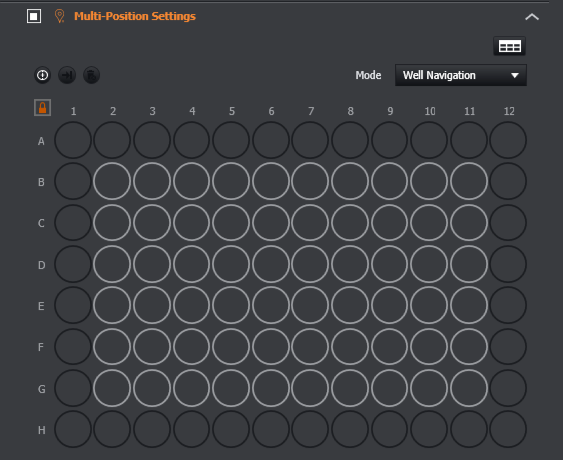The height and width of the screenshot is (460, 563).
Task: Select well D6 on the plate
Action: pyautogui.click(x=271, y=264)
